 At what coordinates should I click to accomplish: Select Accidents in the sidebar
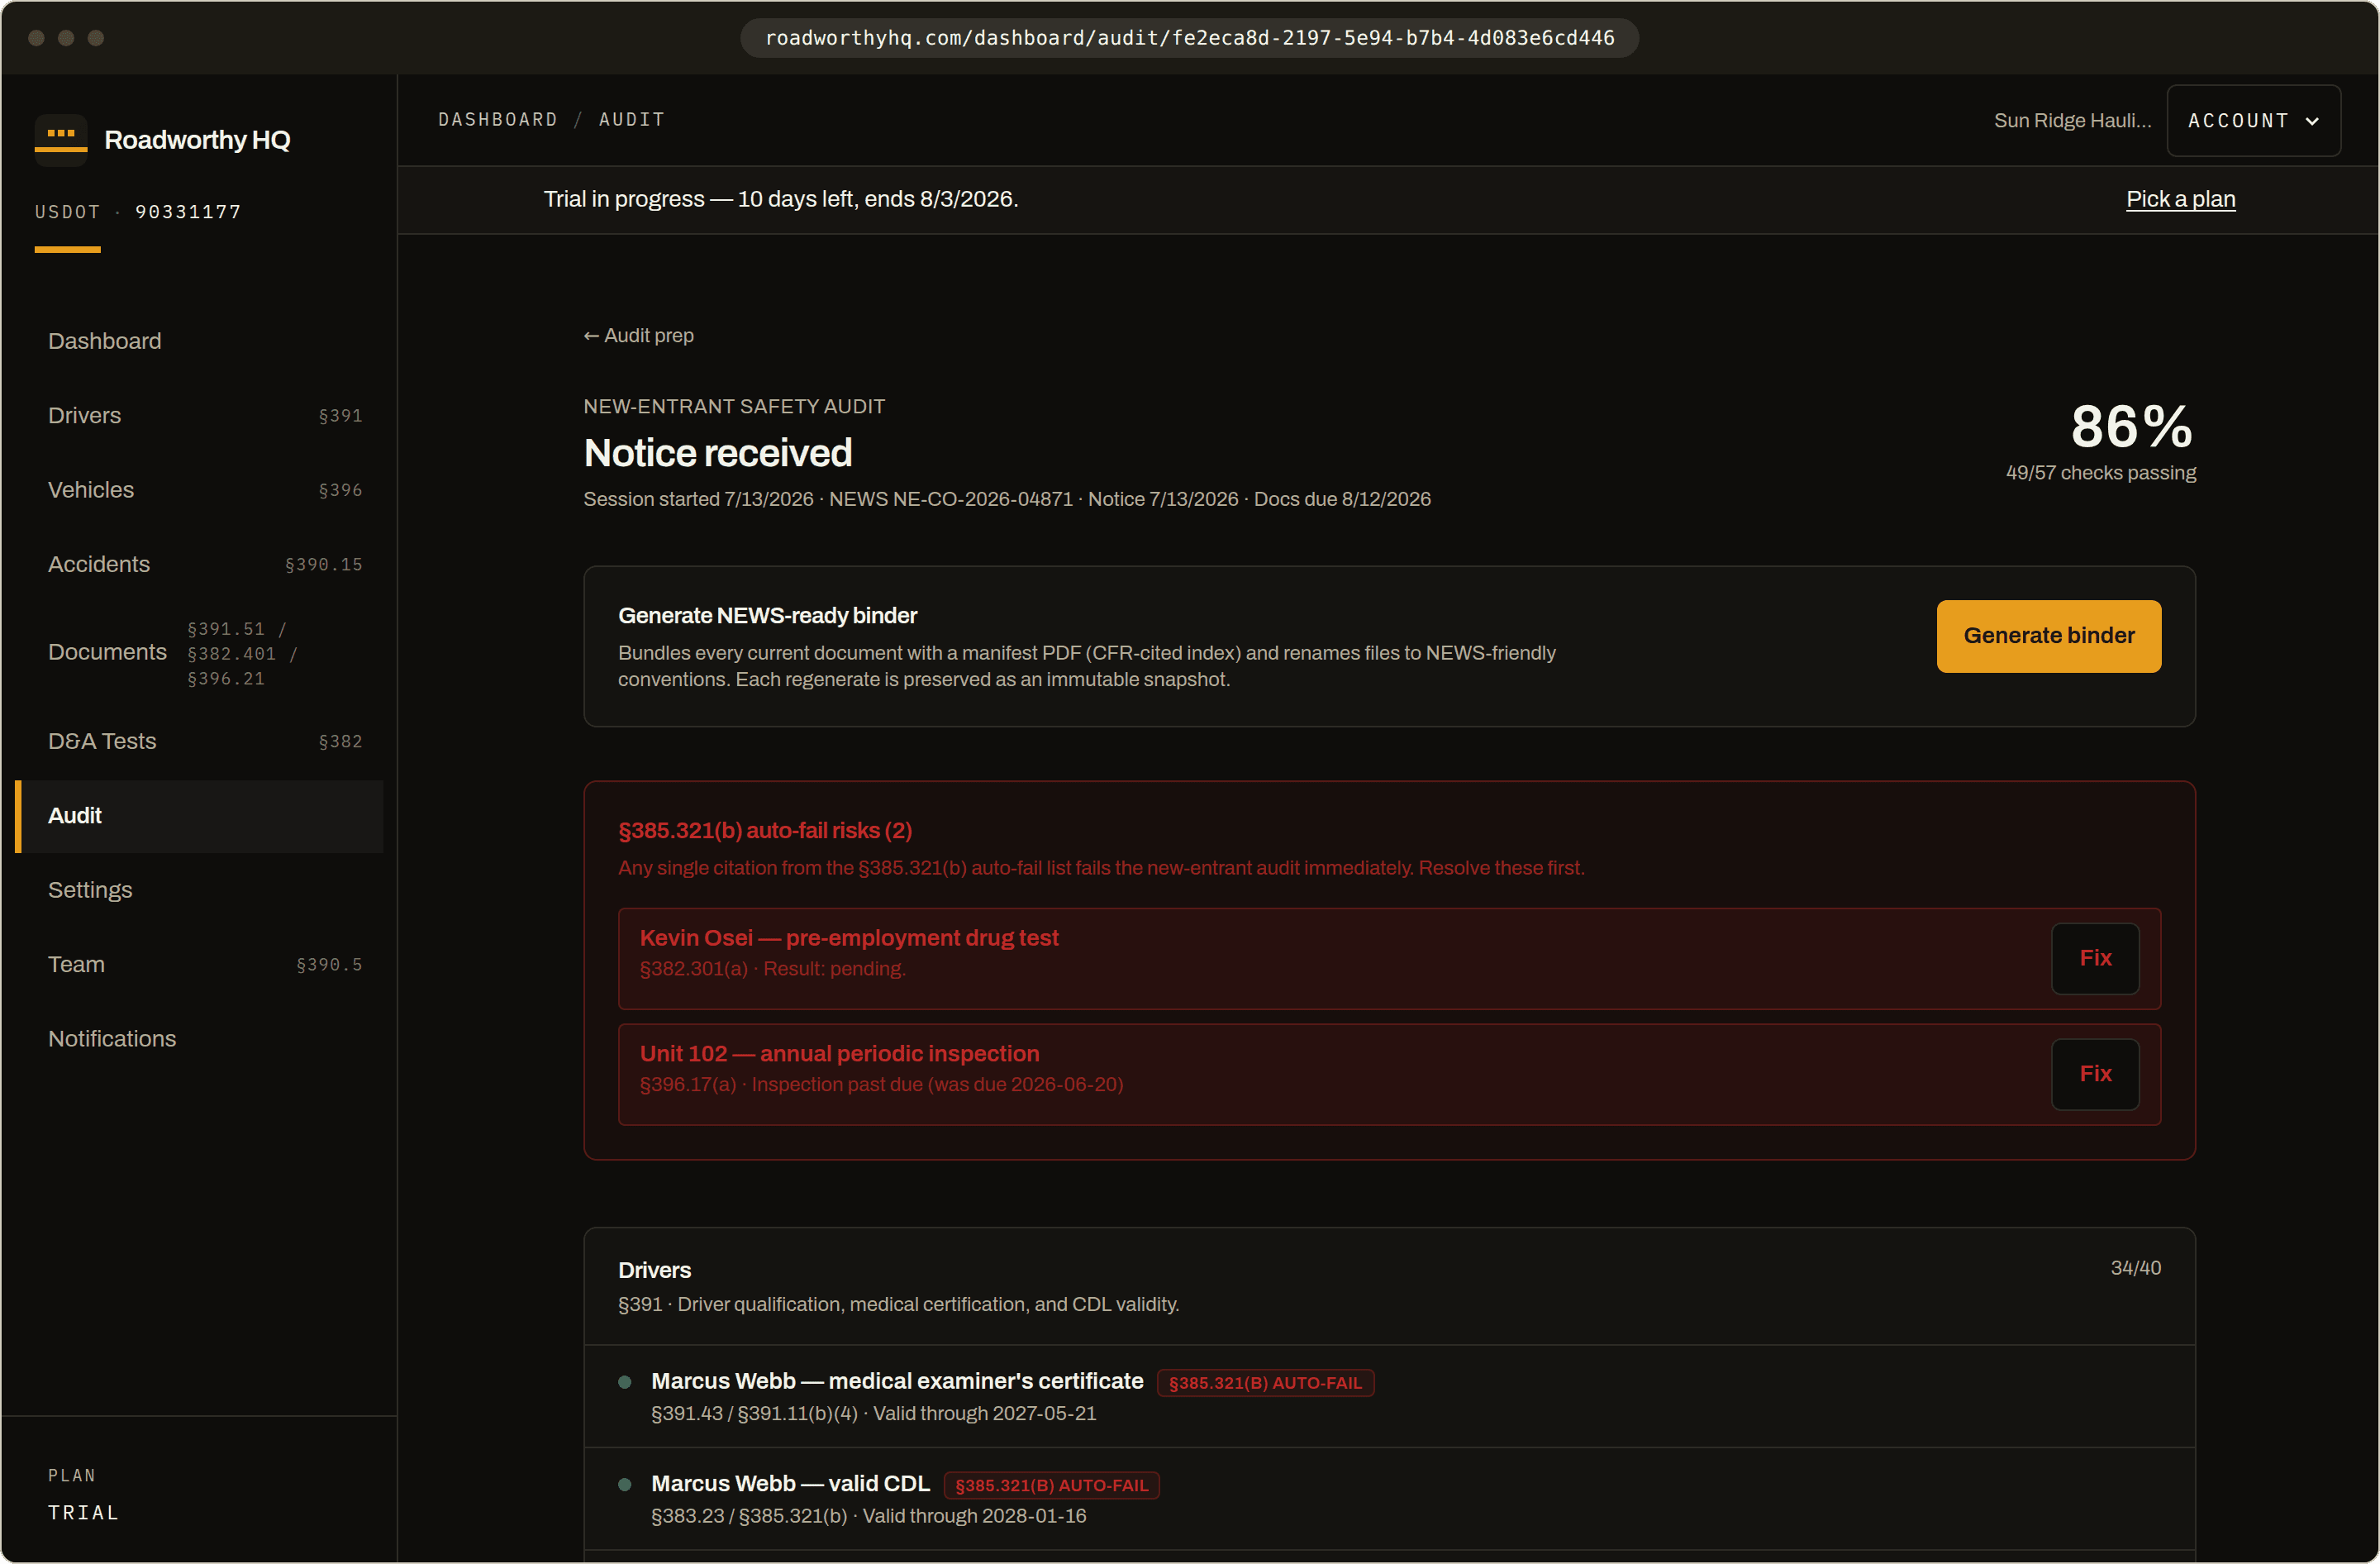(x=200, y=564)
